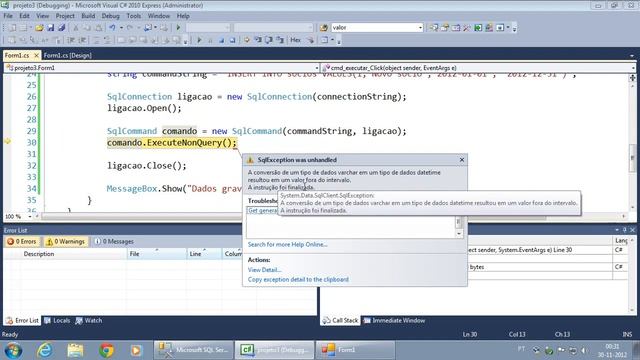Click the New Project toolbar icon

tap(13, 28)
